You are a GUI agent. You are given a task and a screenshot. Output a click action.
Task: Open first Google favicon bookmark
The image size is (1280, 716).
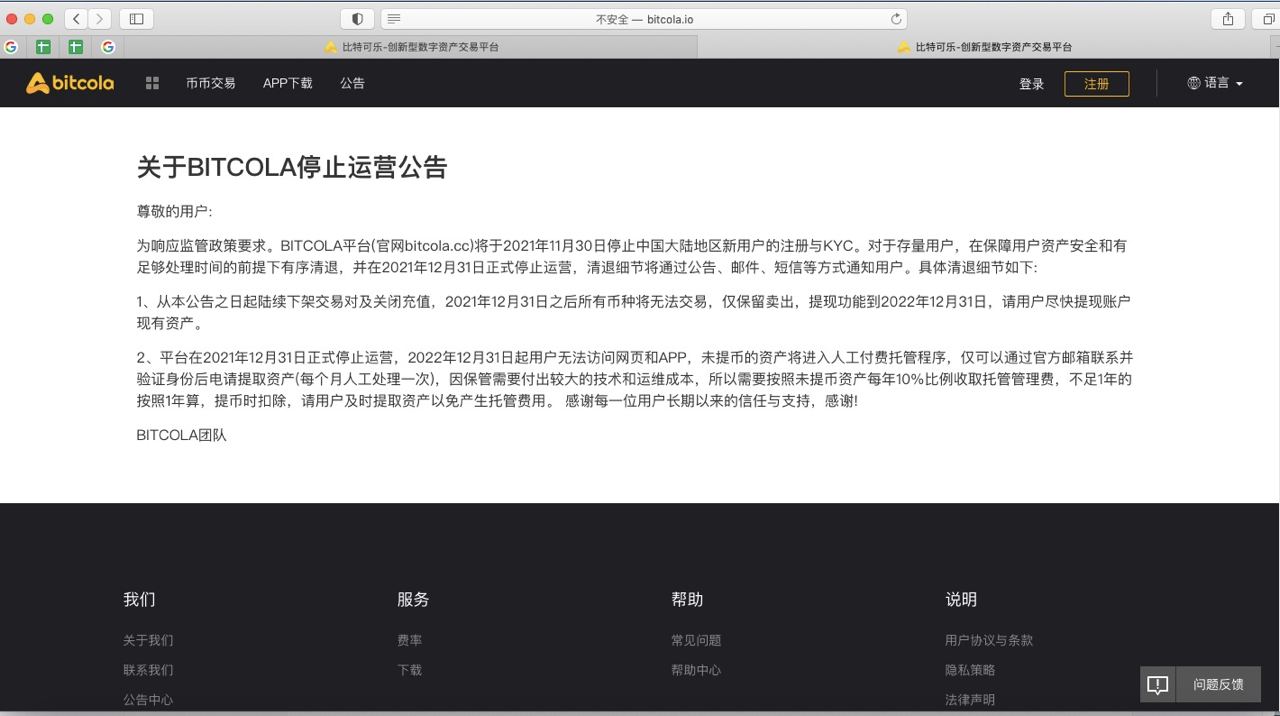11,46
